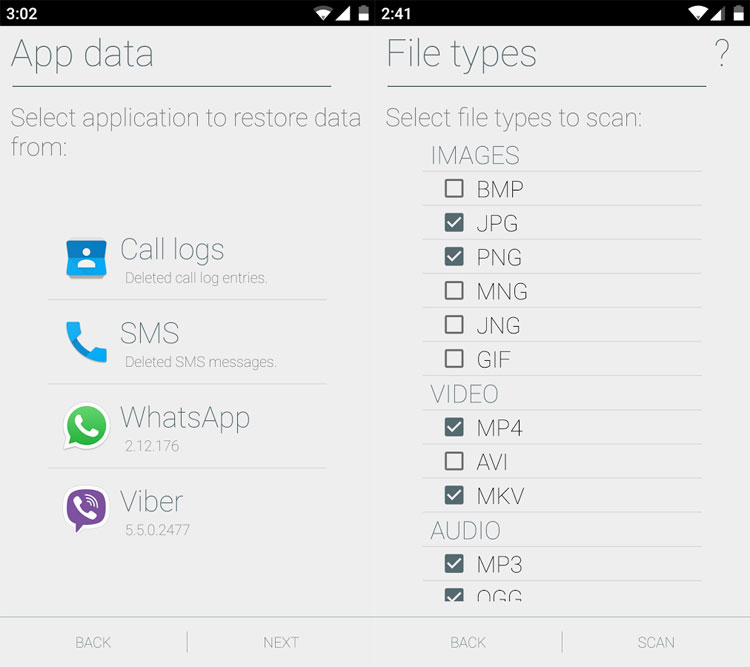The width and height of the screenshot is (750, 667).
Task: Tap NEXT on App data screen
Action: pos(281,642)
